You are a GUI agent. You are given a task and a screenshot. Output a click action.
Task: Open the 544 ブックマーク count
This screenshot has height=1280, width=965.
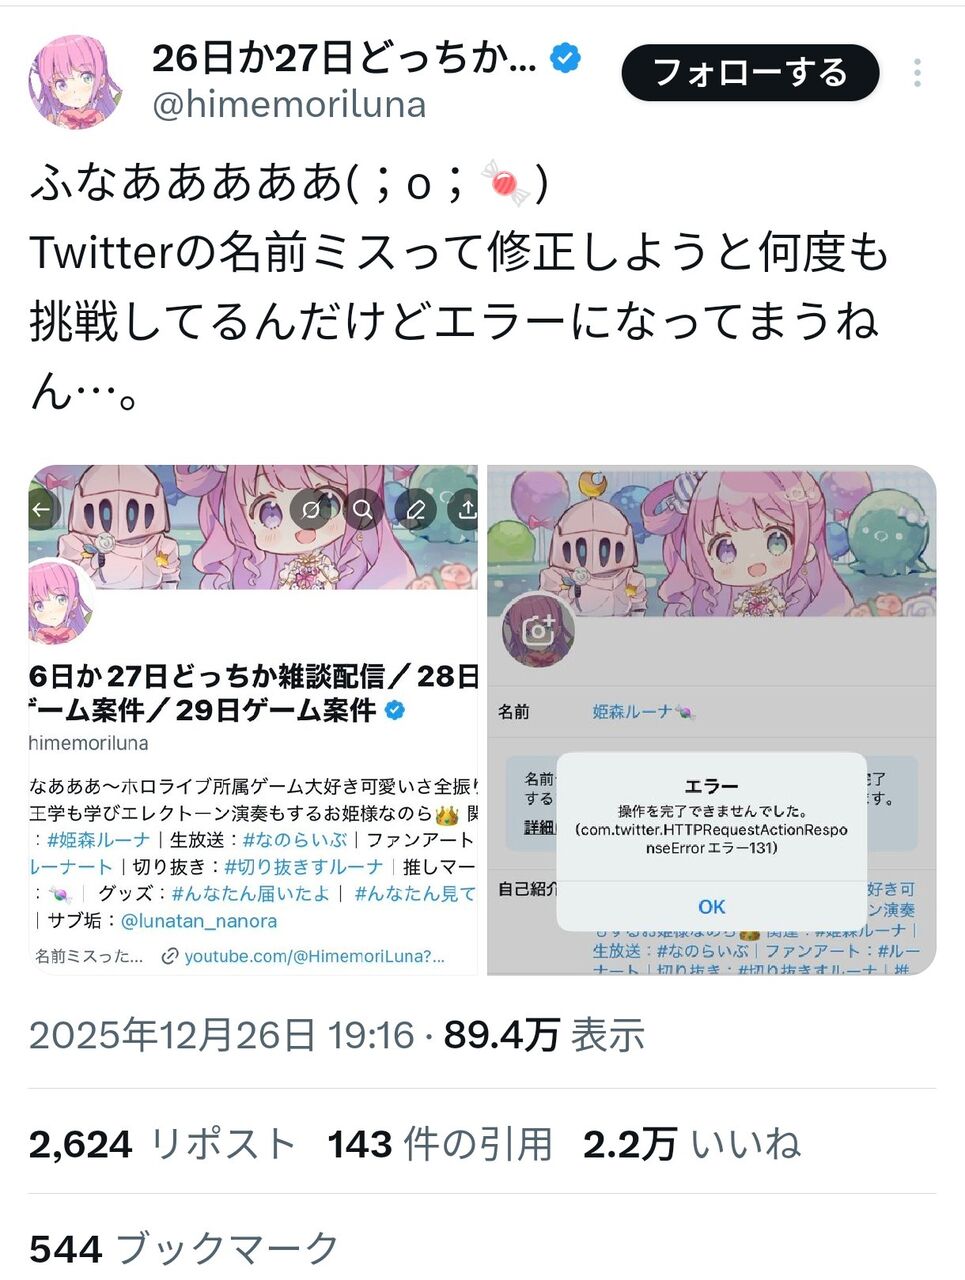184,1249
